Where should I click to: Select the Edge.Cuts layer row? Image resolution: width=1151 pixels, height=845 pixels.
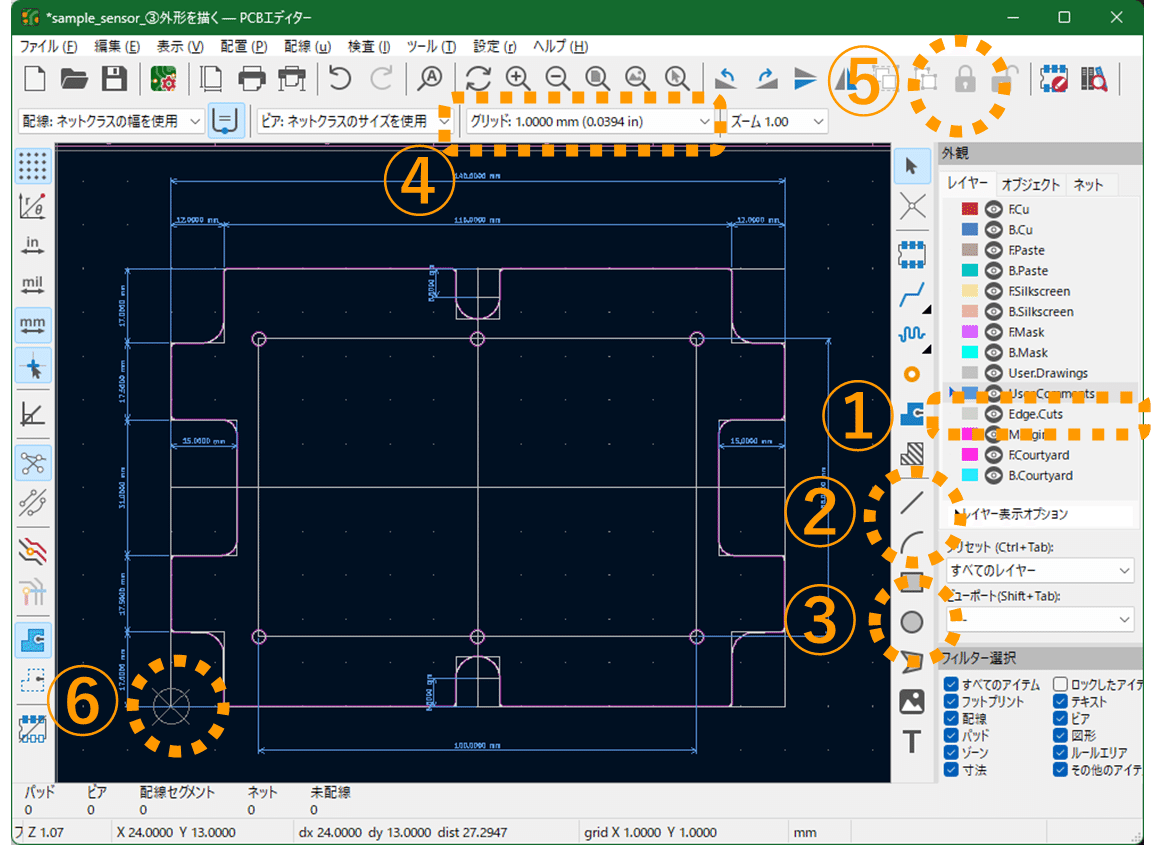(x=1041, y=414)
